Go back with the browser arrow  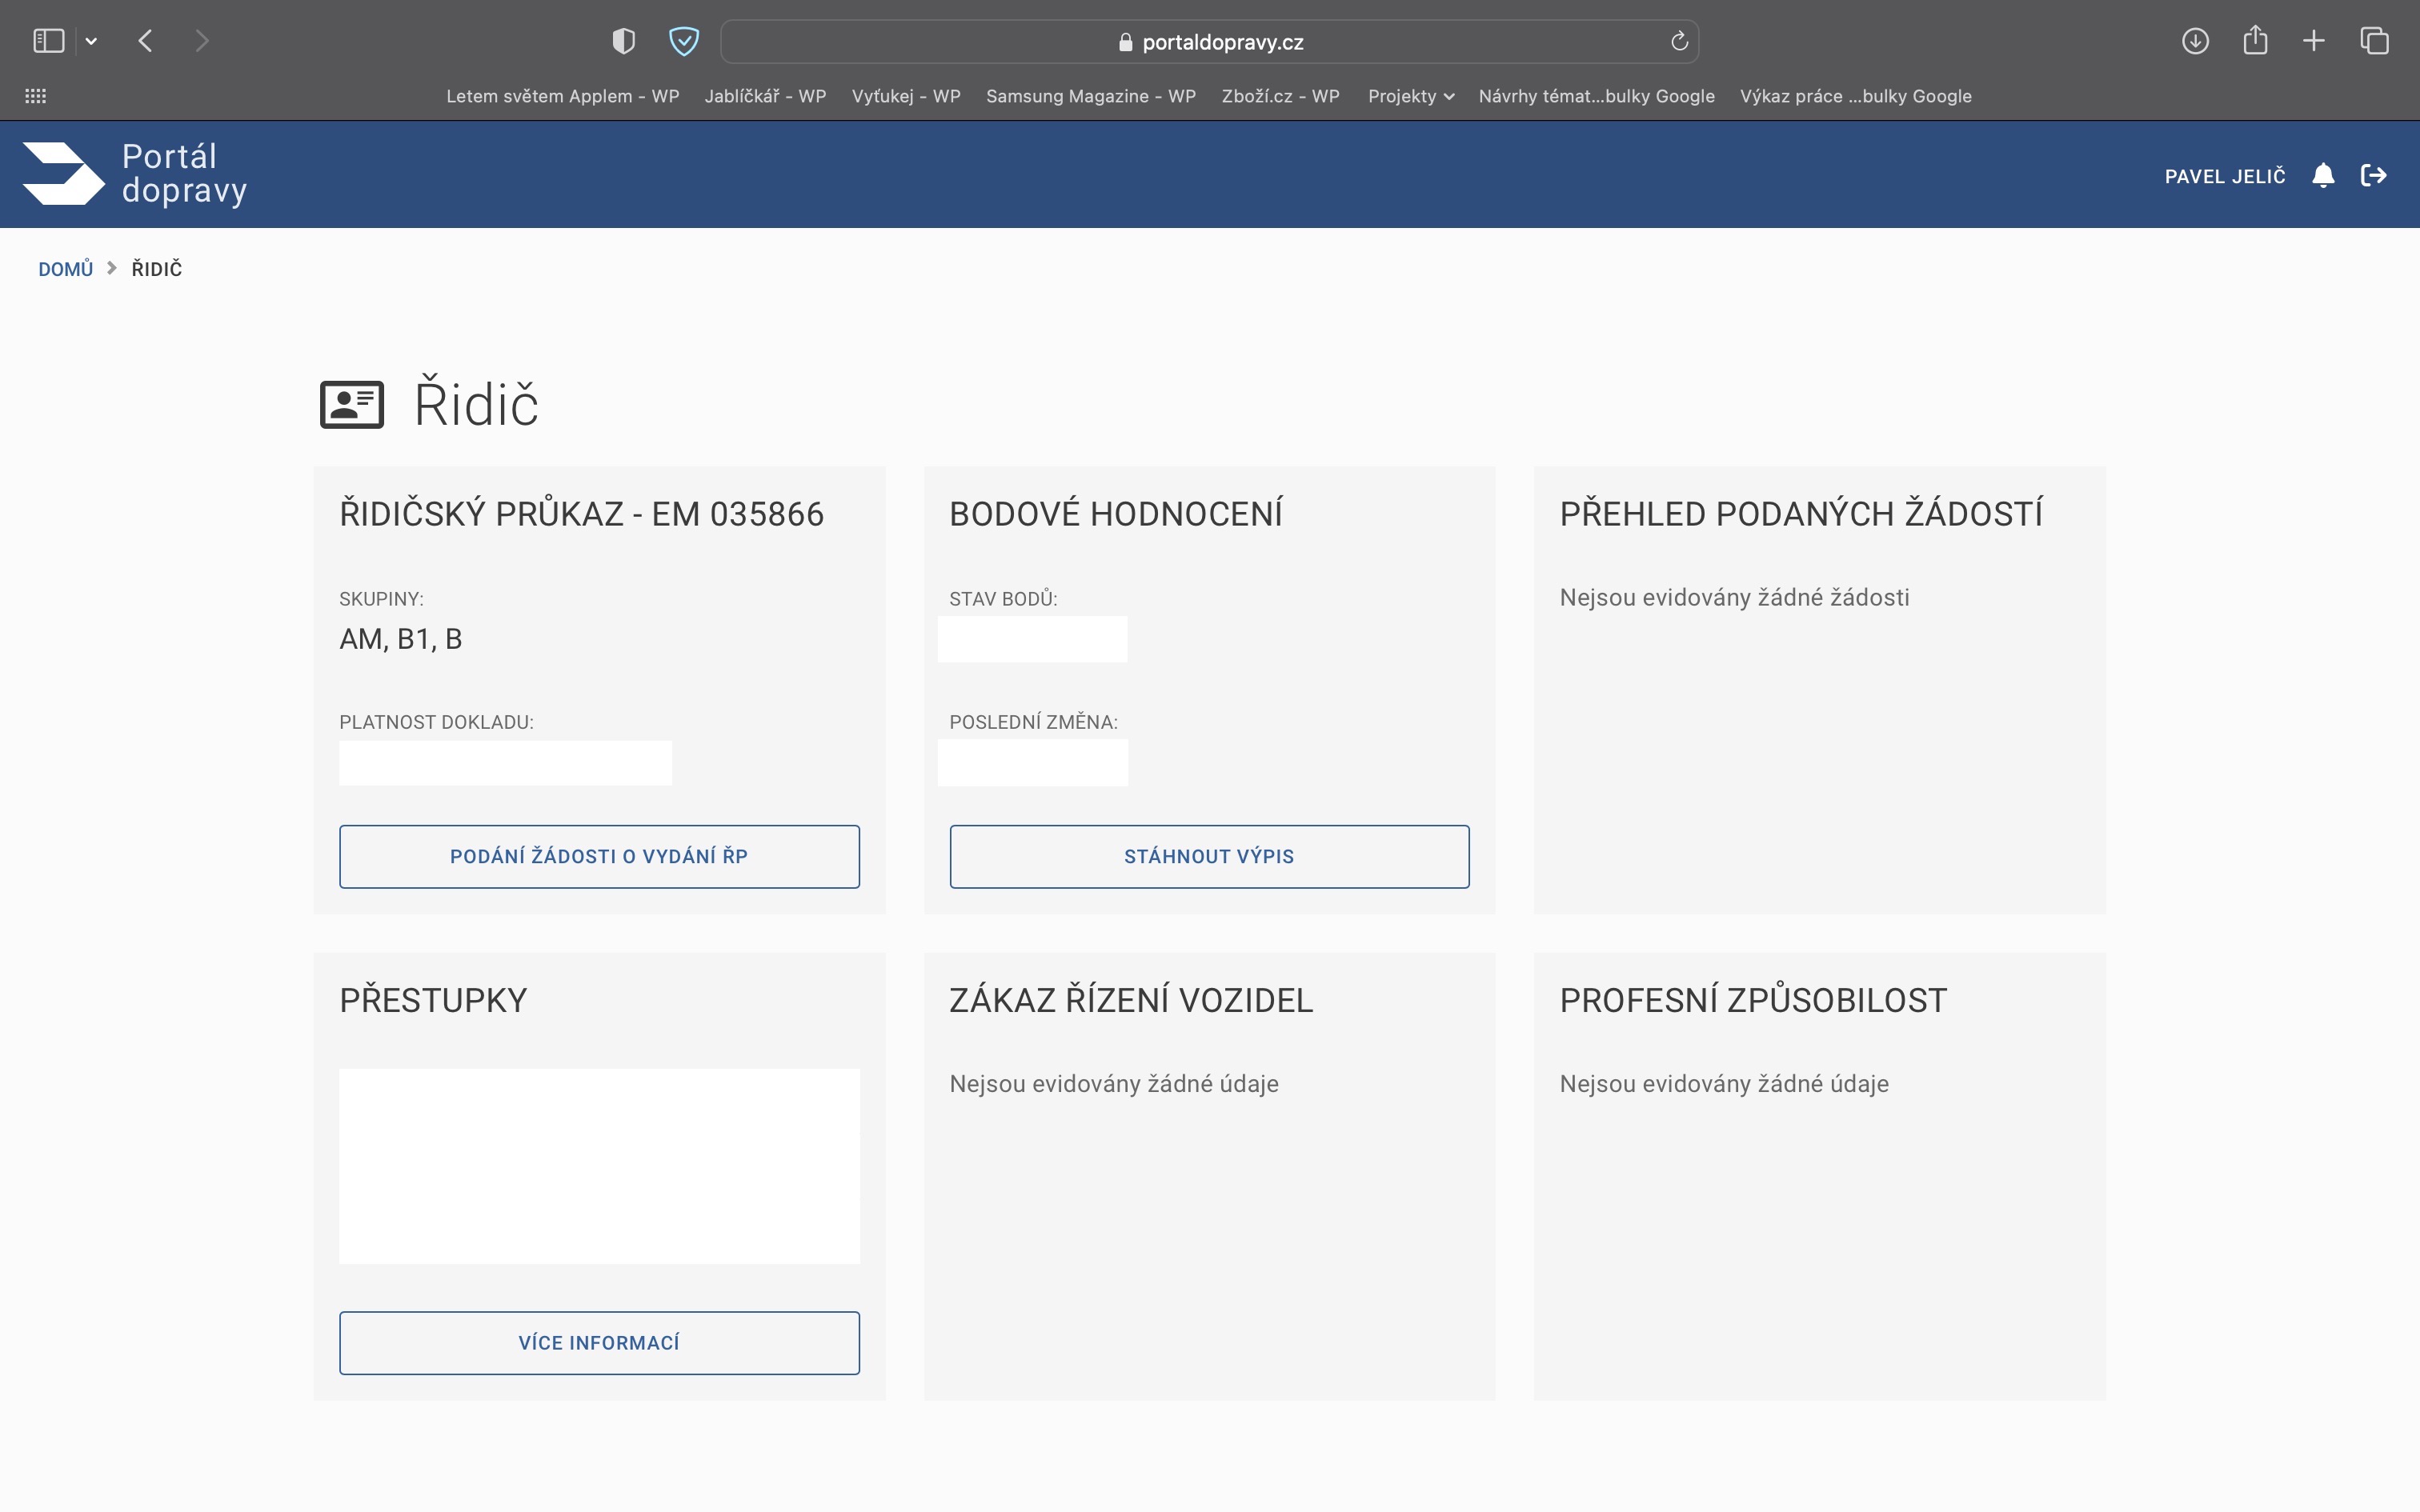tap(146, 41)
